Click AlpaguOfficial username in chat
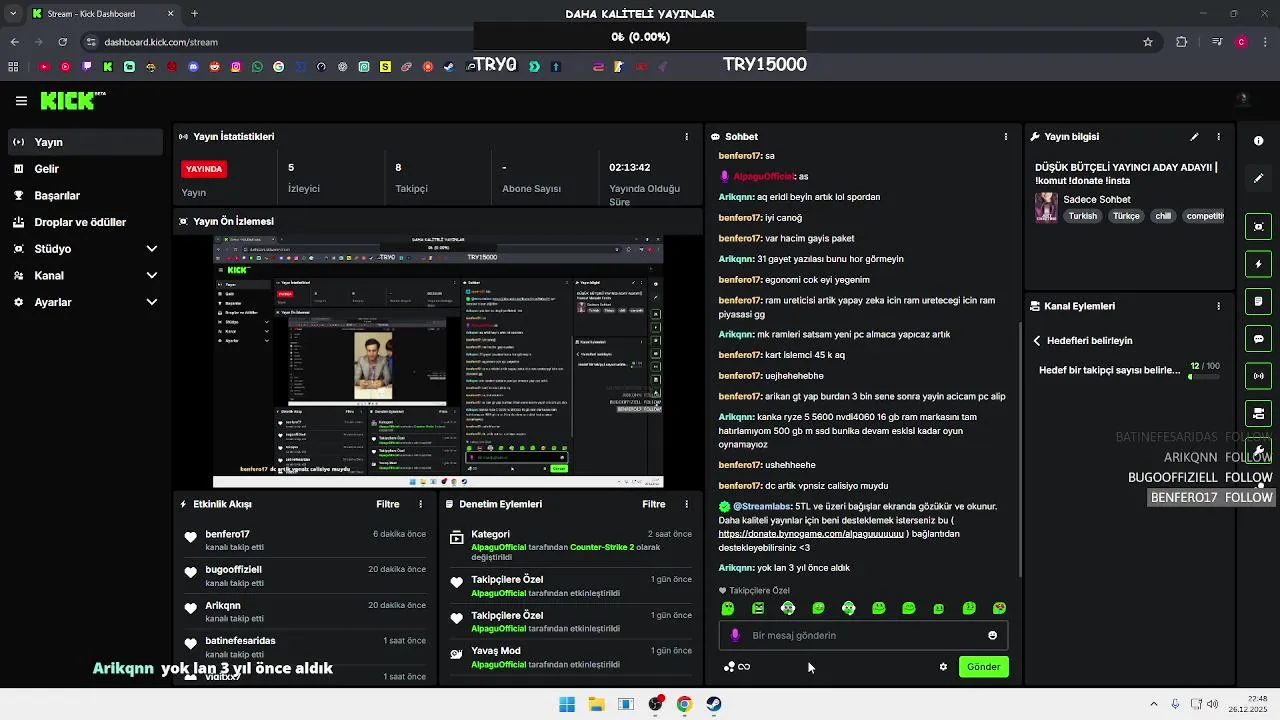1280x720 pixels. 763,177
